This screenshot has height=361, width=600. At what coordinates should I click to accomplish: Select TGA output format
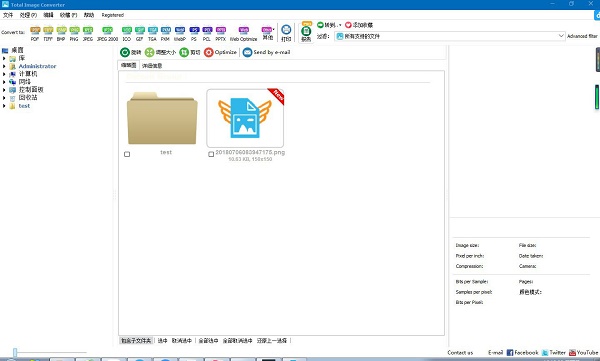(152, 33)
